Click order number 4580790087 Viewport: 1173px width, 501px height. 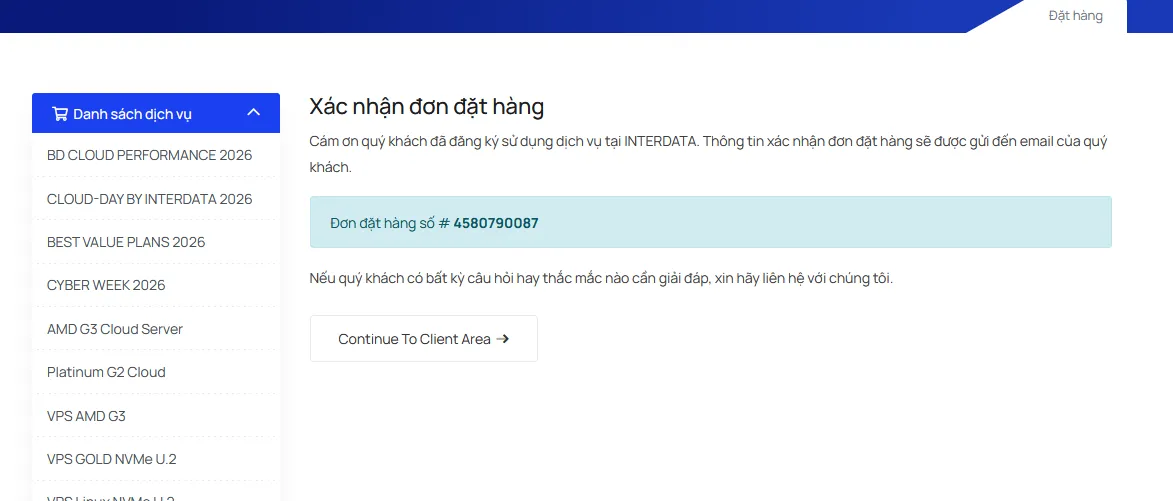point(496,223)
